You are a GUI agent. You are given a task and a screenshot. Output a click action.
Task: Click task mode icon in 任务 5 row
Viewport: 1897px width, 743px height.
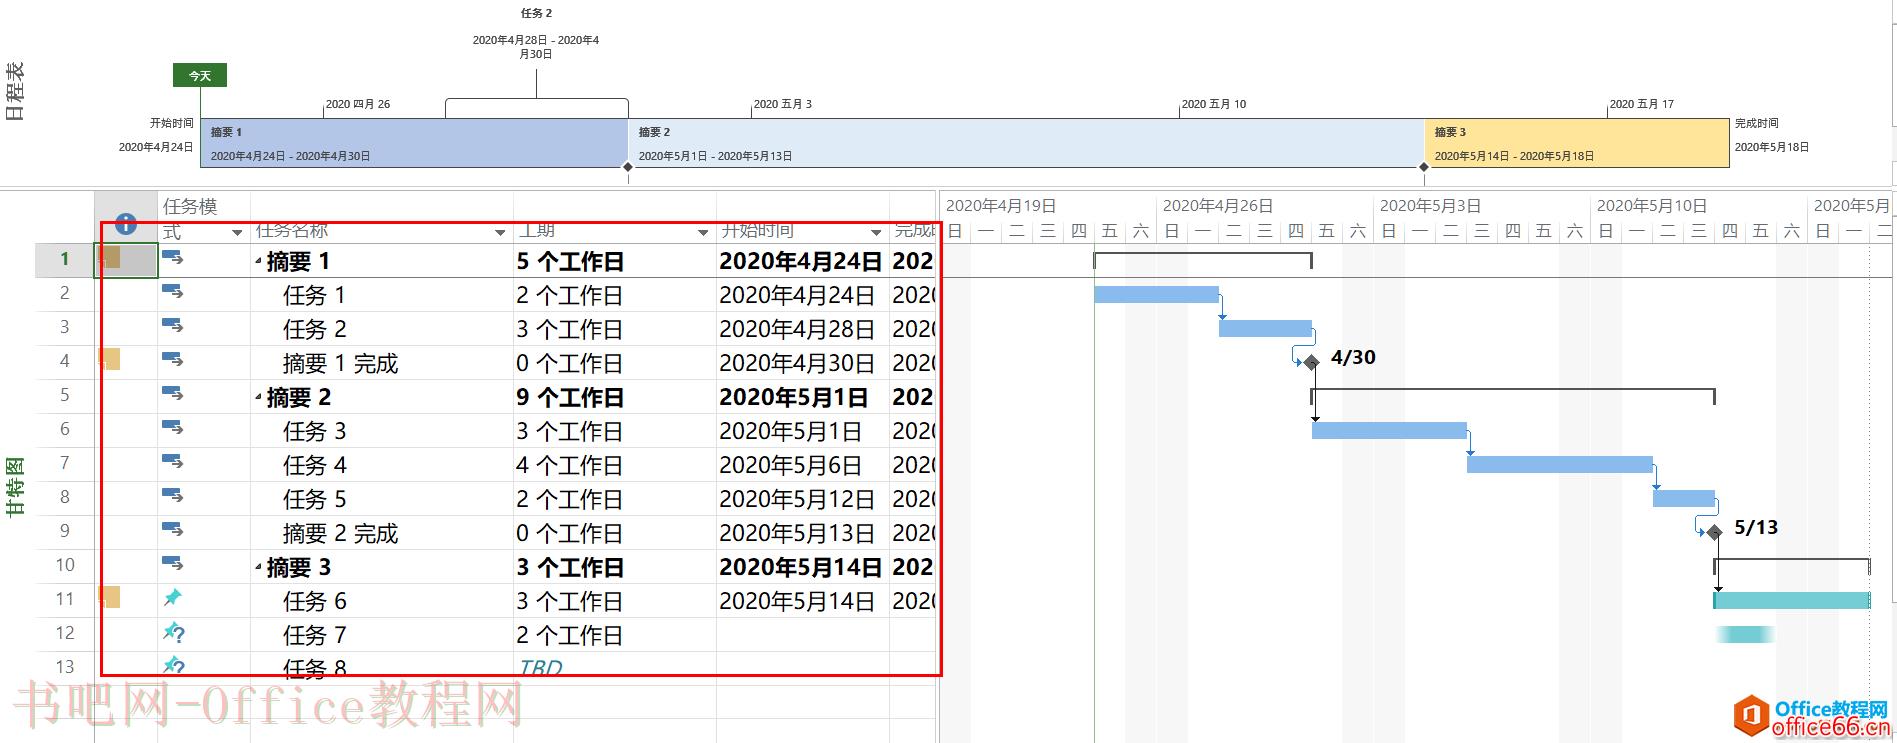click(x=173, y=496)
